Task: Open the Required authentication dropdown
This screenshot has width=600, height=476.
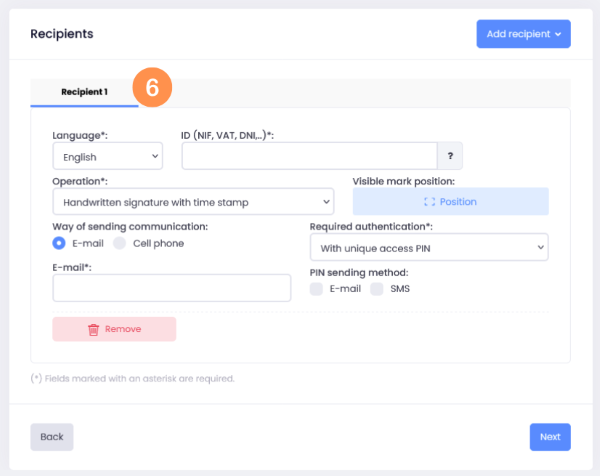Action: pos(428,247)
